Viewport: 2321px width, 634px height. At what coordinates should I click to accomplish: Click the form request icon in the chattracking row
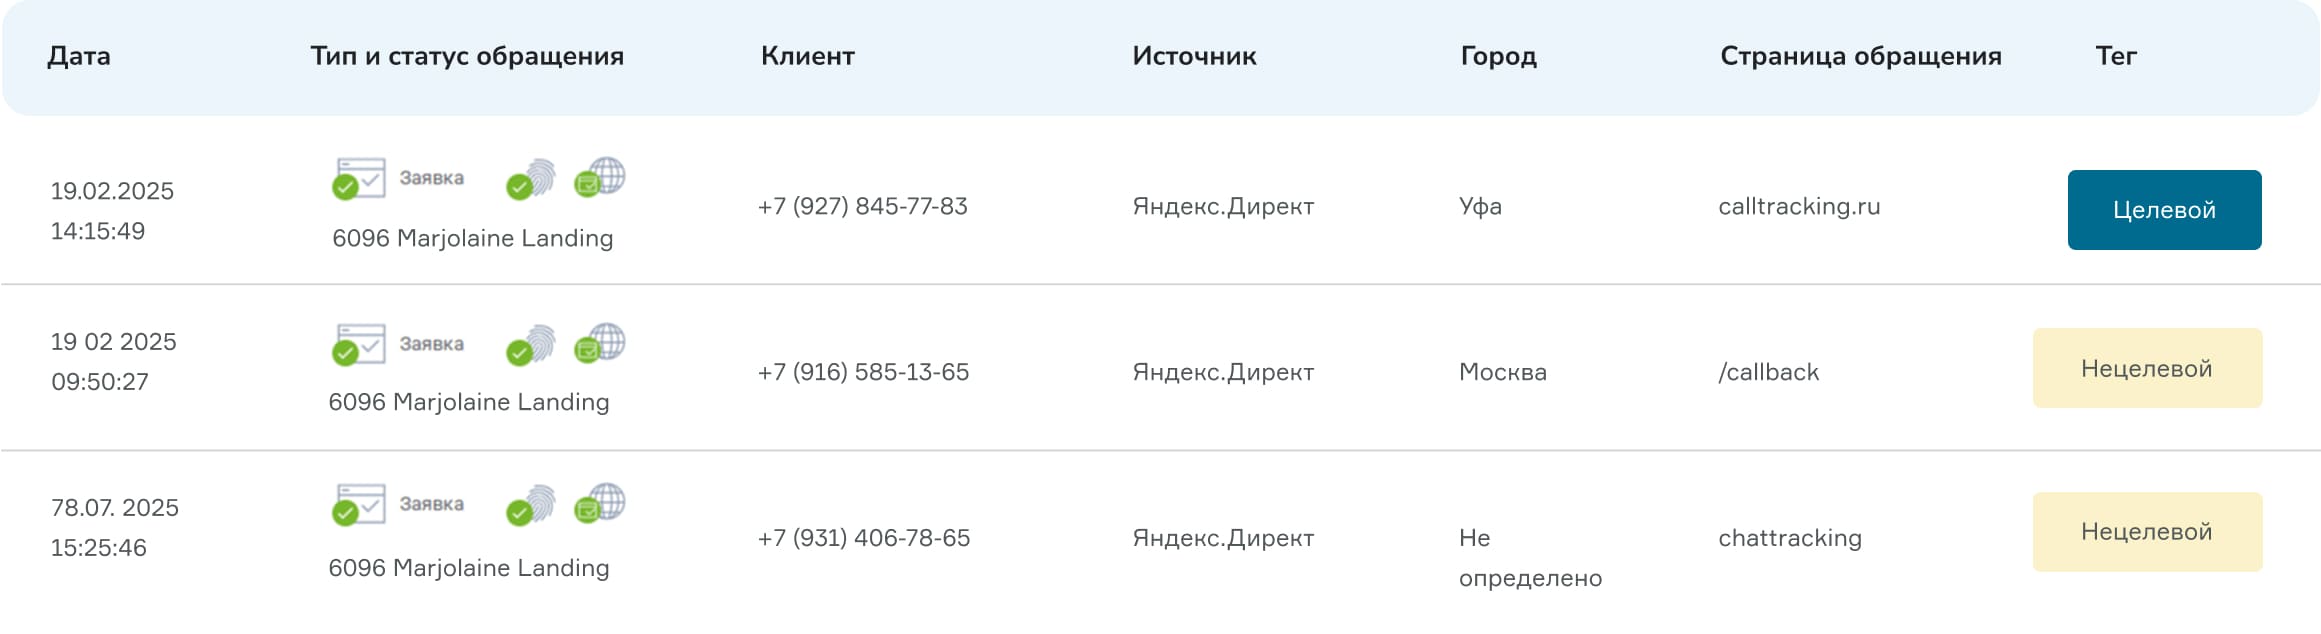[x=359, y=504]
